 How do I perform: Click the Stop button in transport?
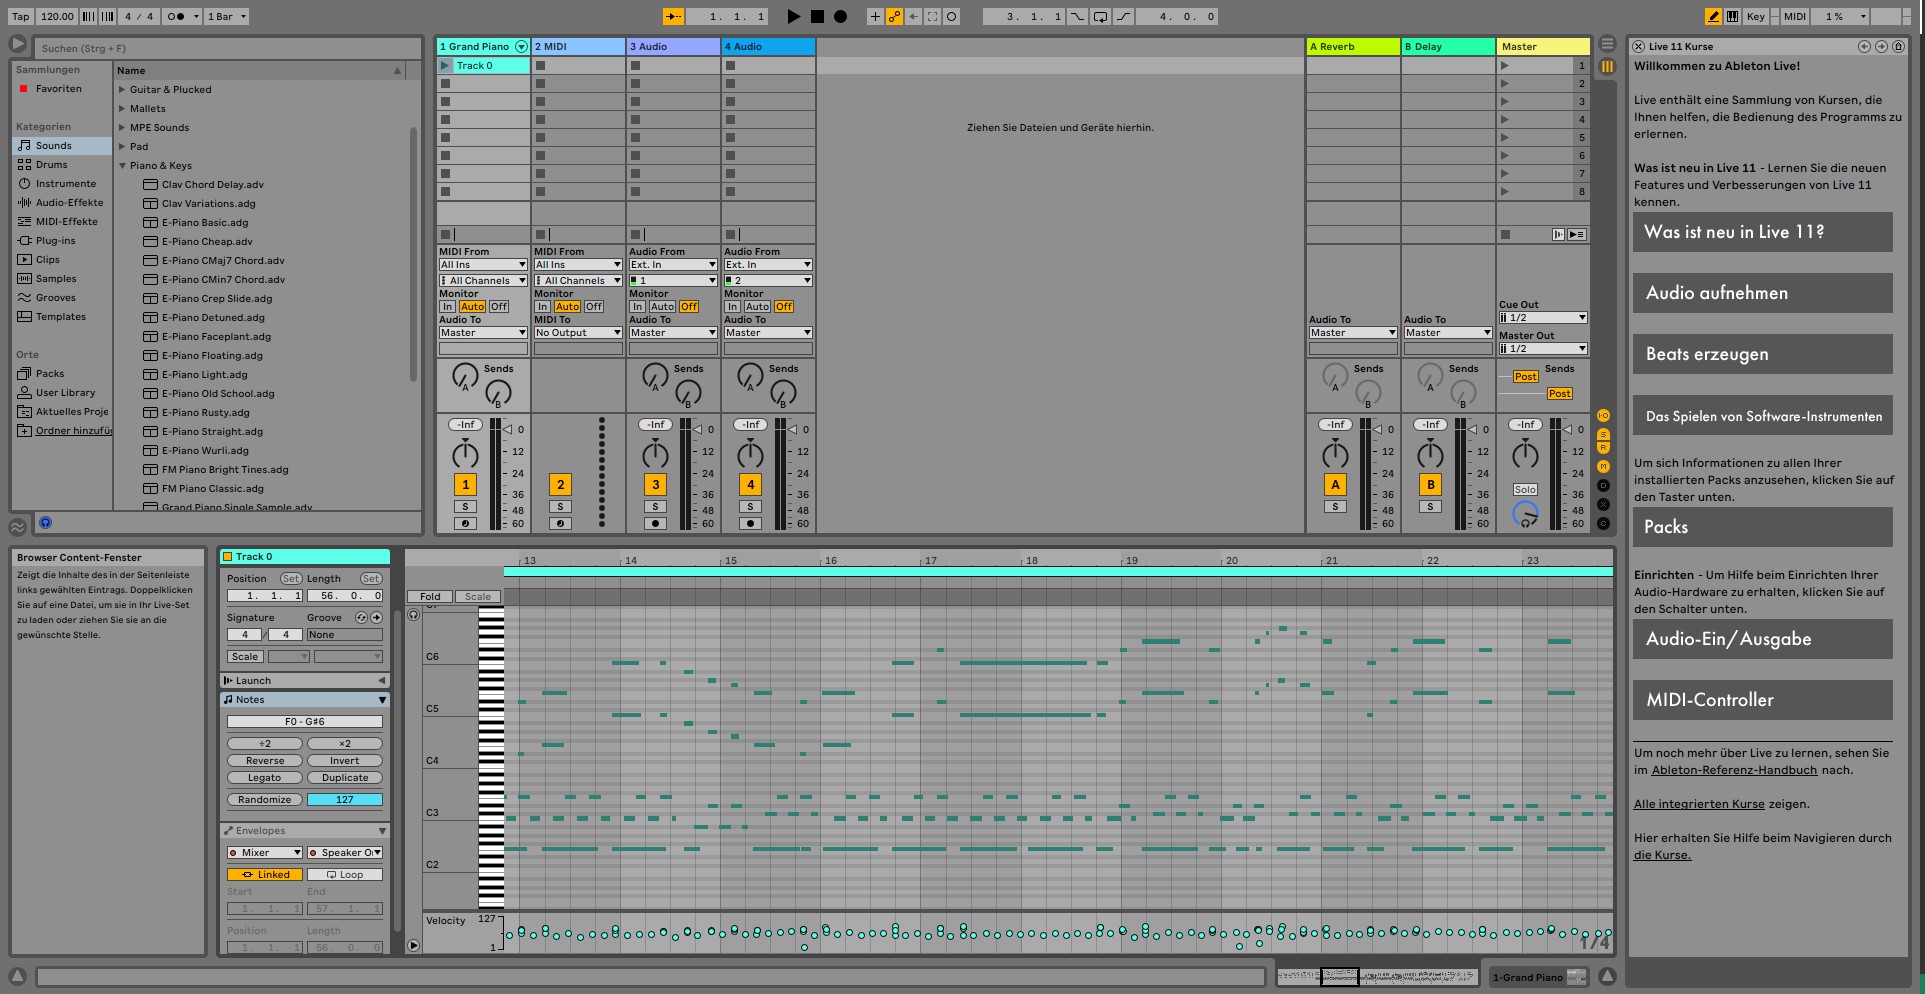point(817,16)
